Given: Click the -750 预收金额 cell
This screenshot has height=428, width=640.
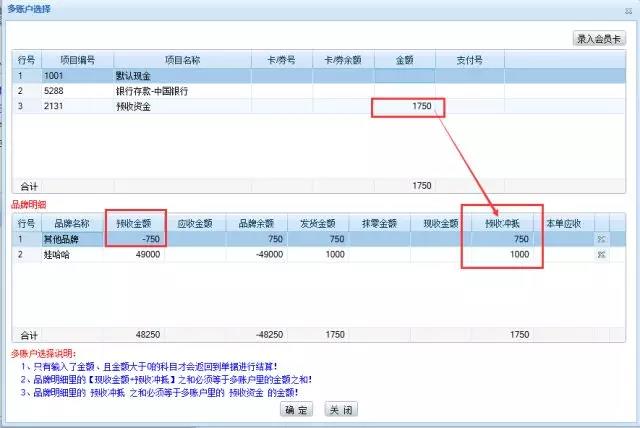Looking at the screenshot, I should (134, 239).
